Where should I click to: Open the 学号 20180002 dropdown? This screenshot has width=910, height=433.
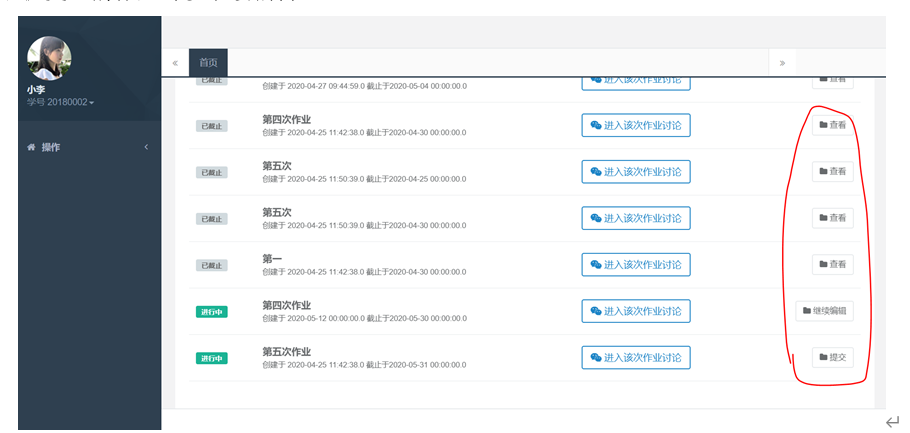60,102
